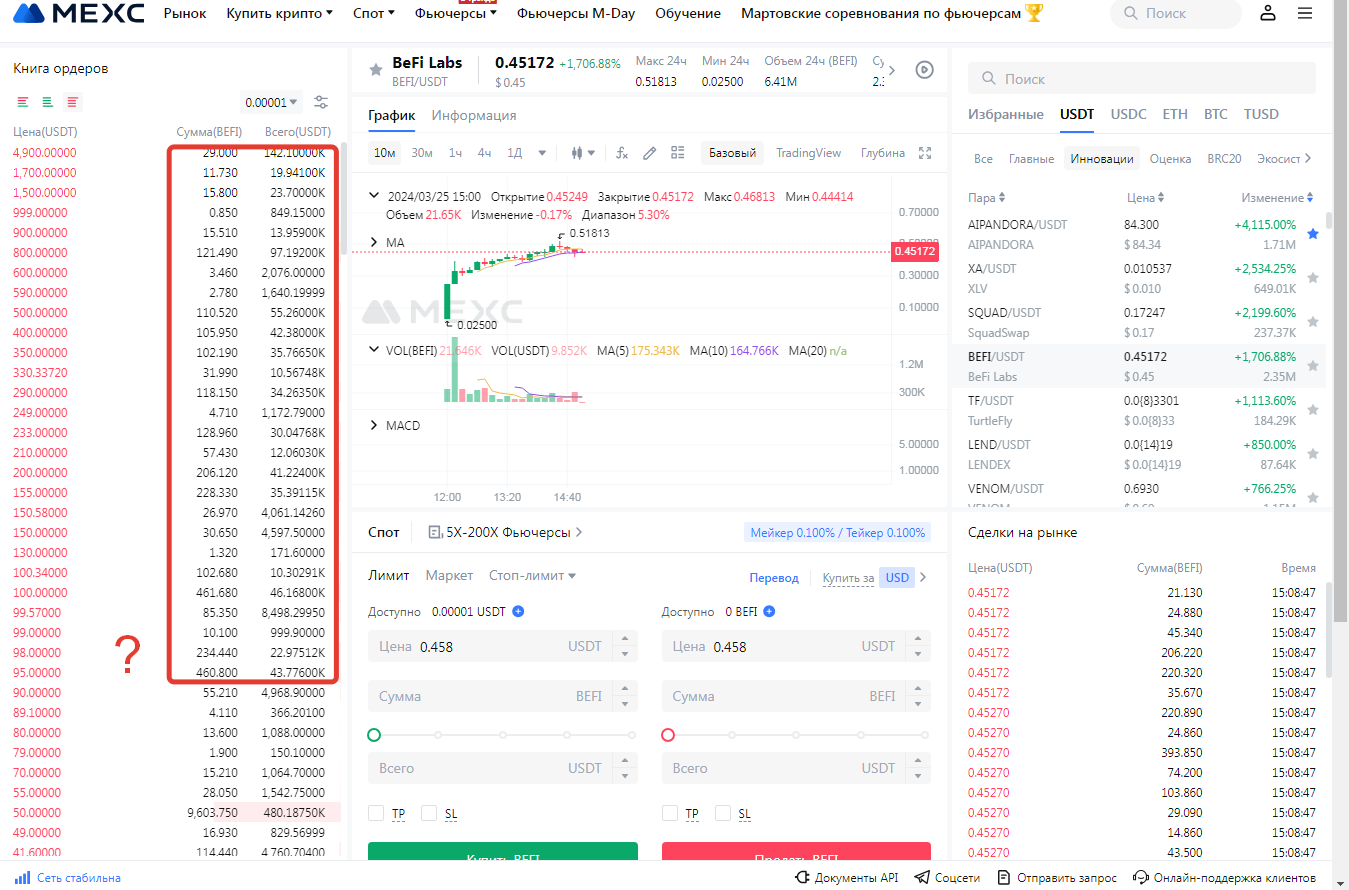Show only buy orders in order book

click(x=47, y=102)
